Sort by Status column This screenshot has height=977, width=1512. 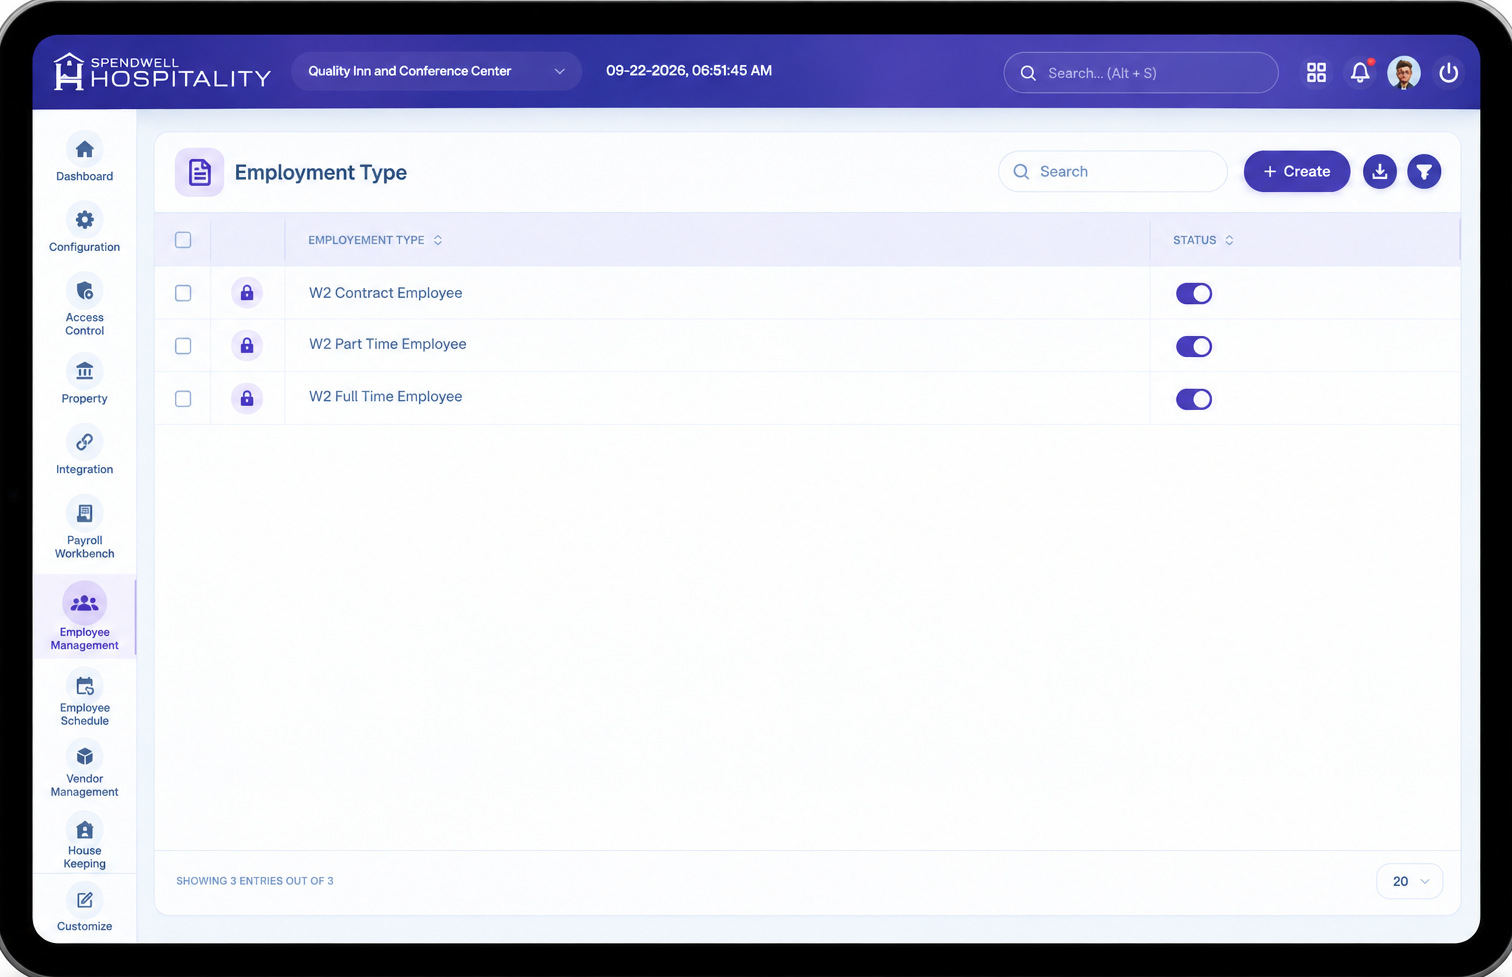point(1203,240)
